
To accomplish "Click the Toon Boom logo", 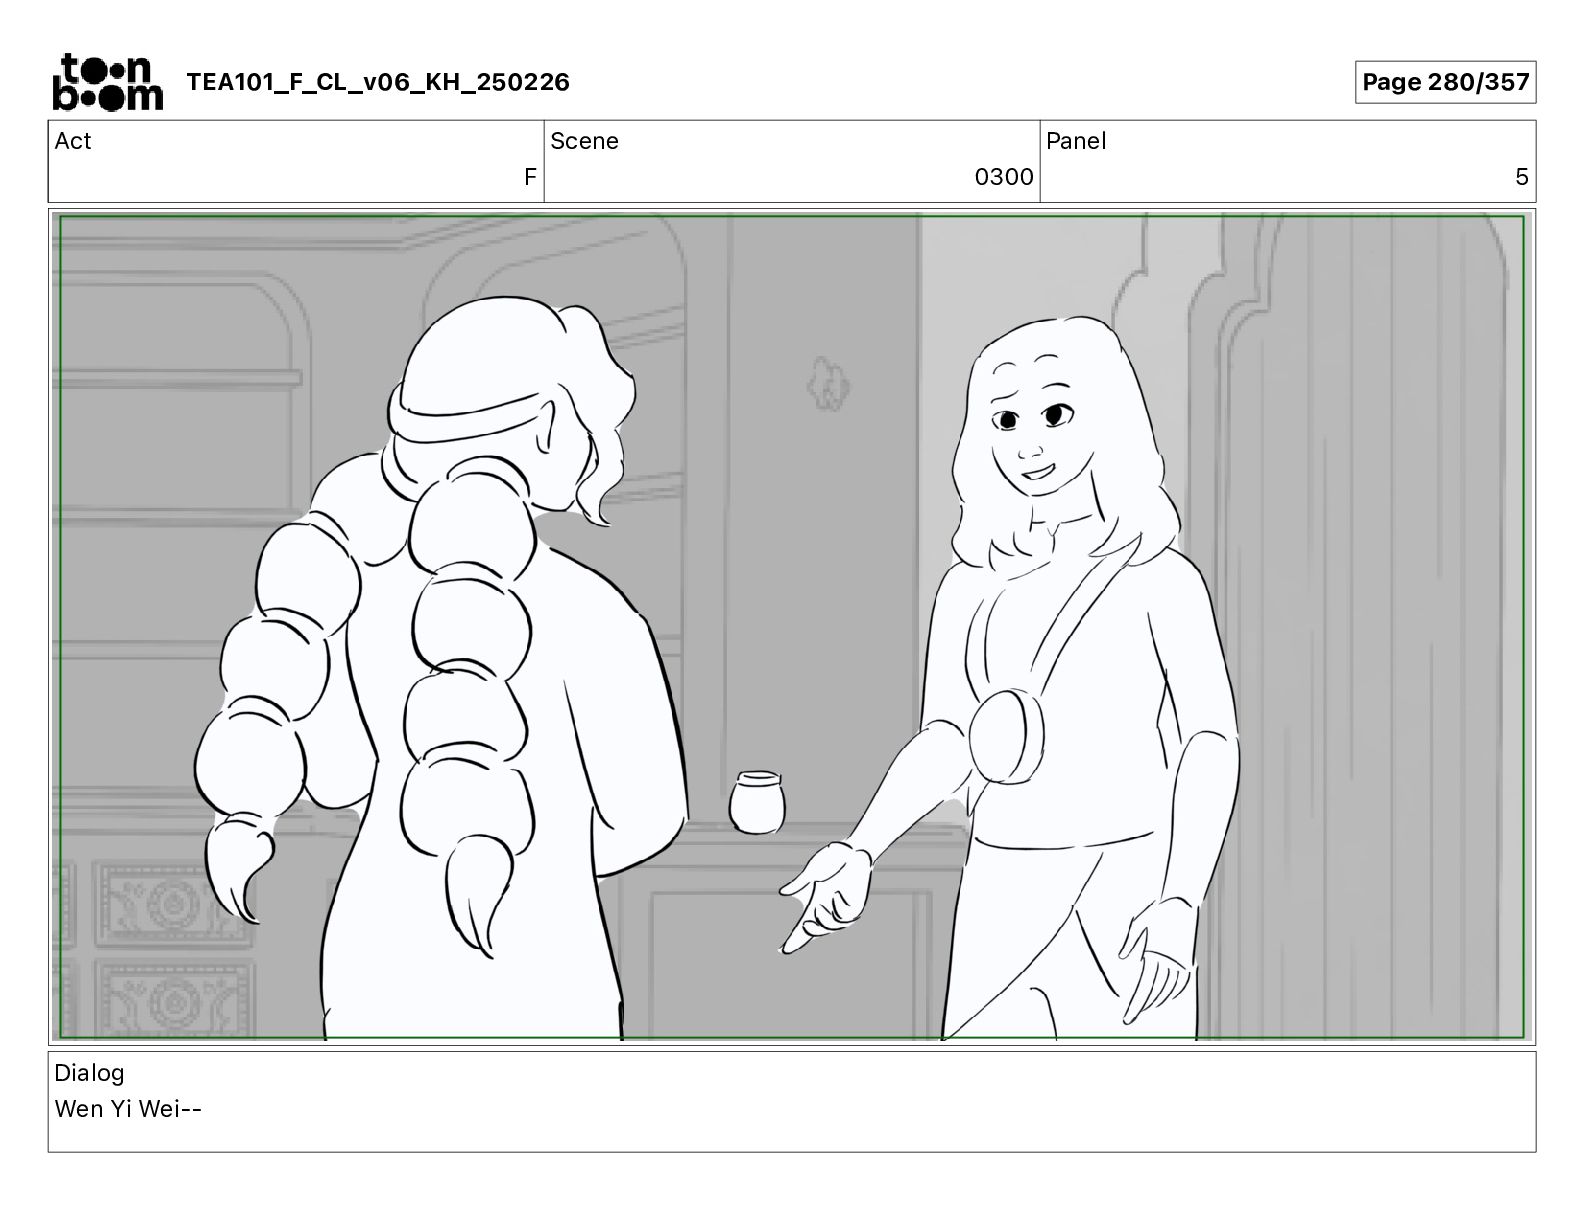I will 107,82.
